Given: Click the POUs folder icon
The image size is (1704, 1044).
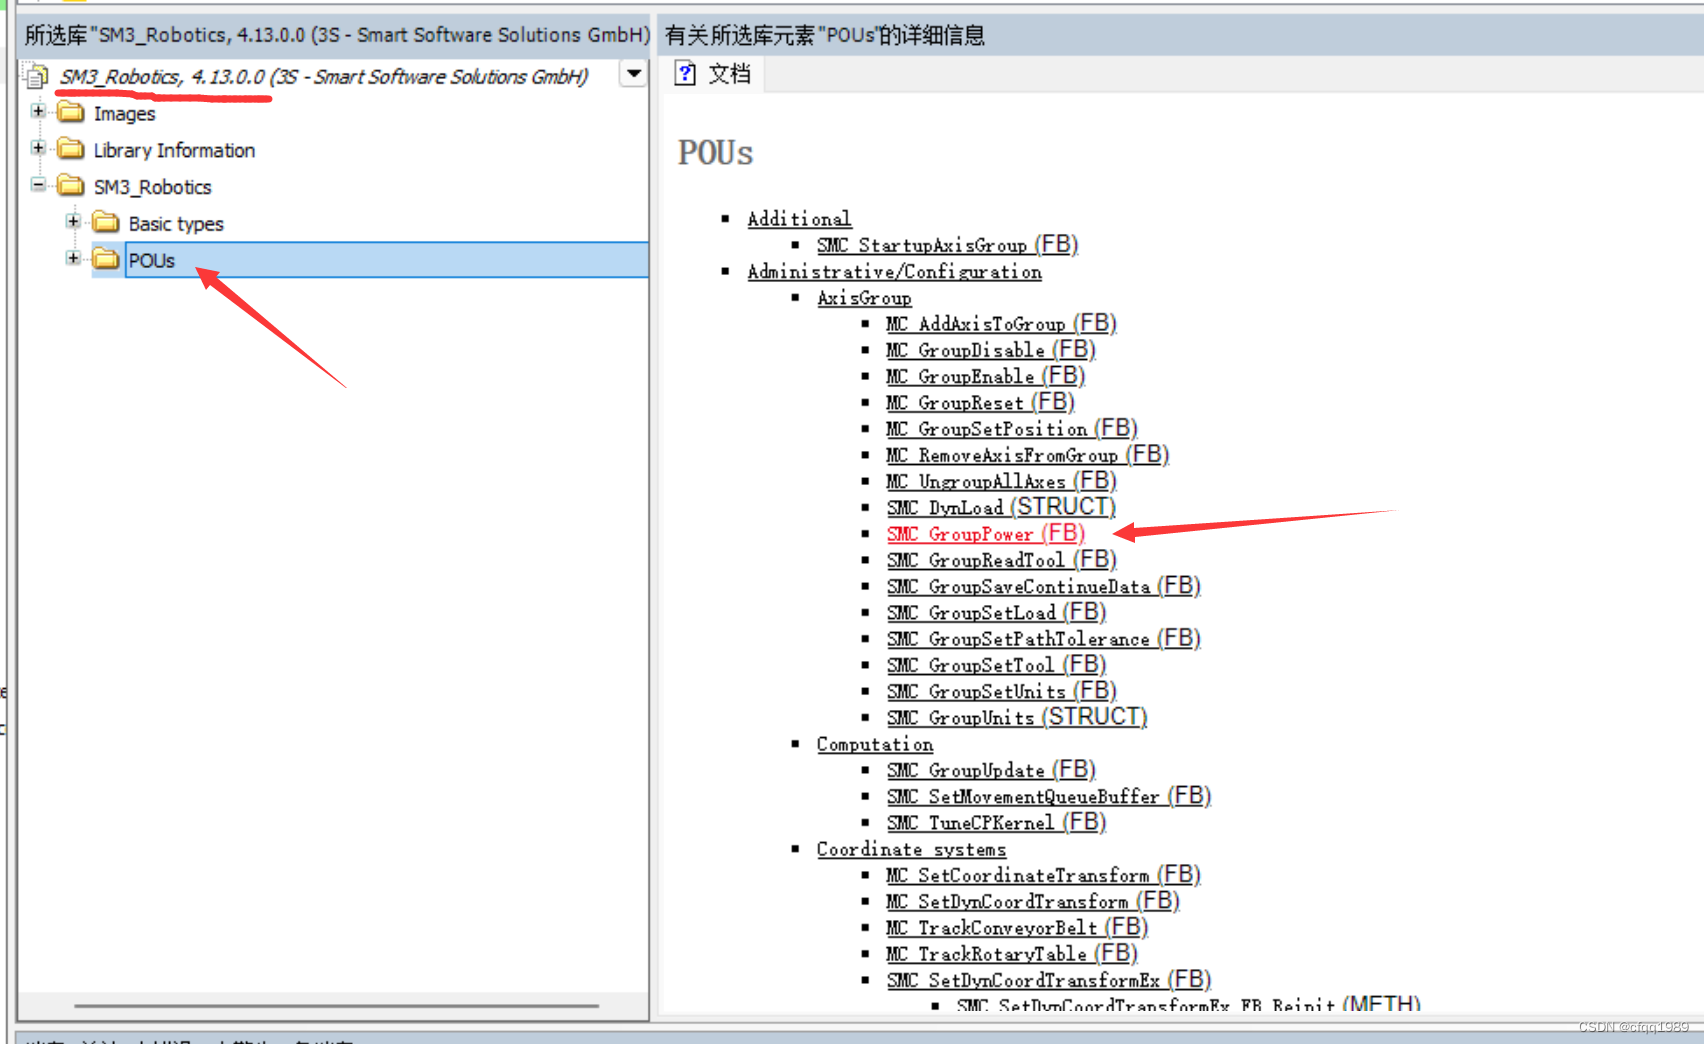Looking at the screenshot, I should [x=105, y=260].
